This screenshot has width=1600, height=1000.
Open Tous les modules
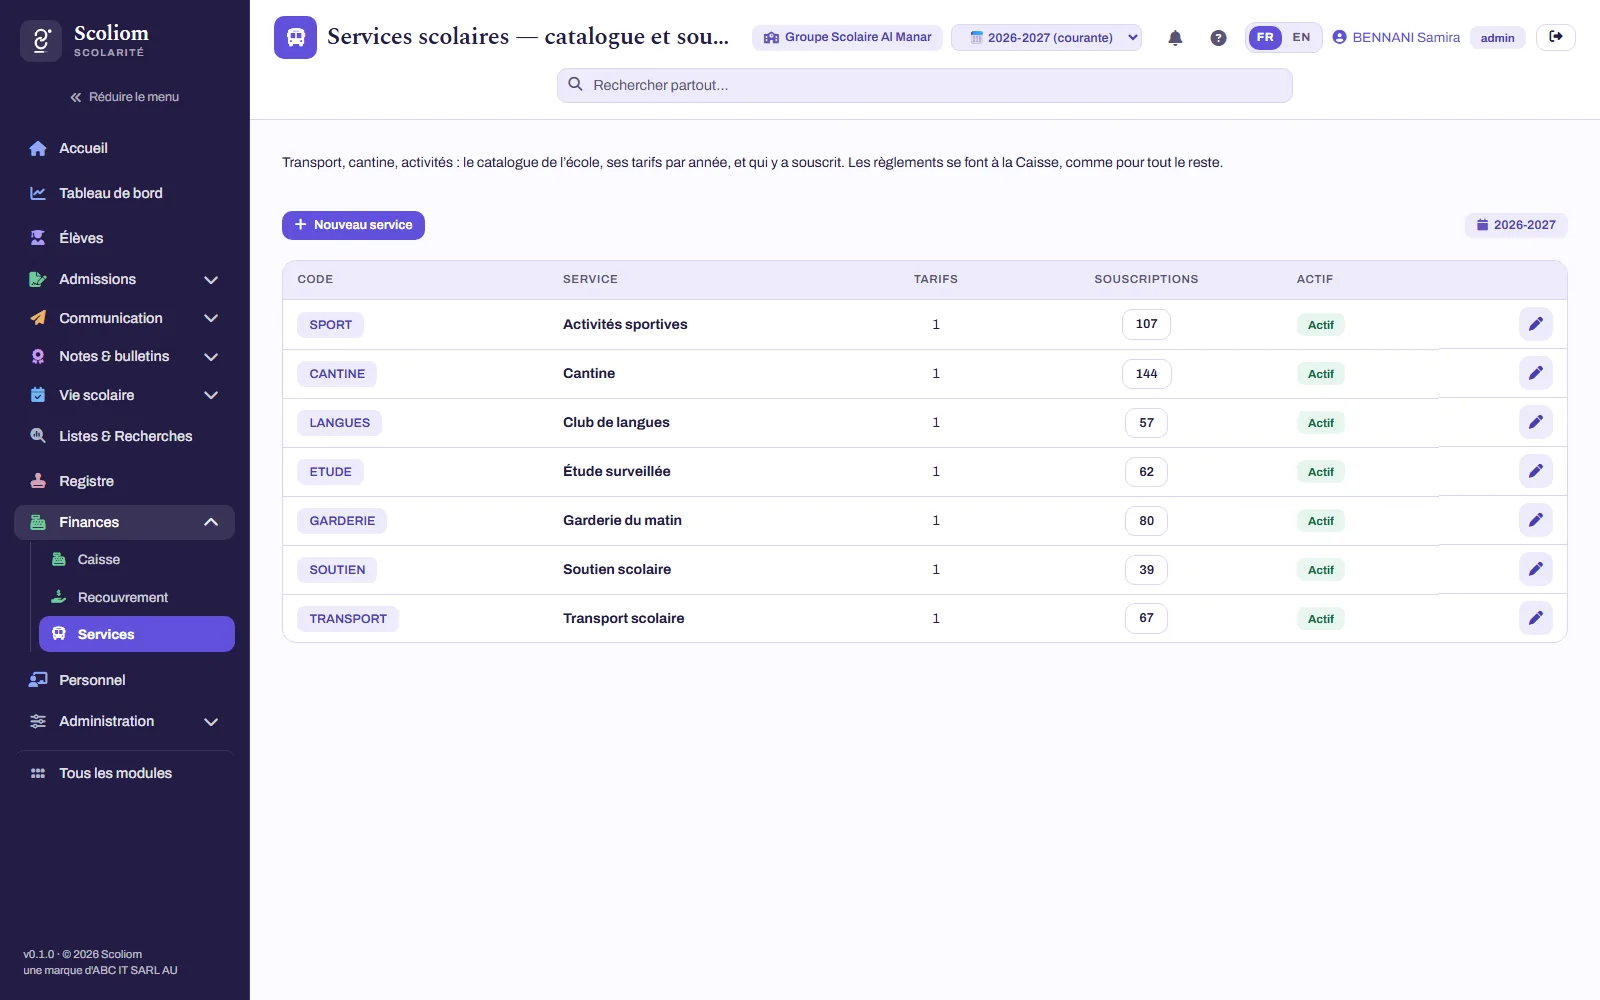pos(125,773)
